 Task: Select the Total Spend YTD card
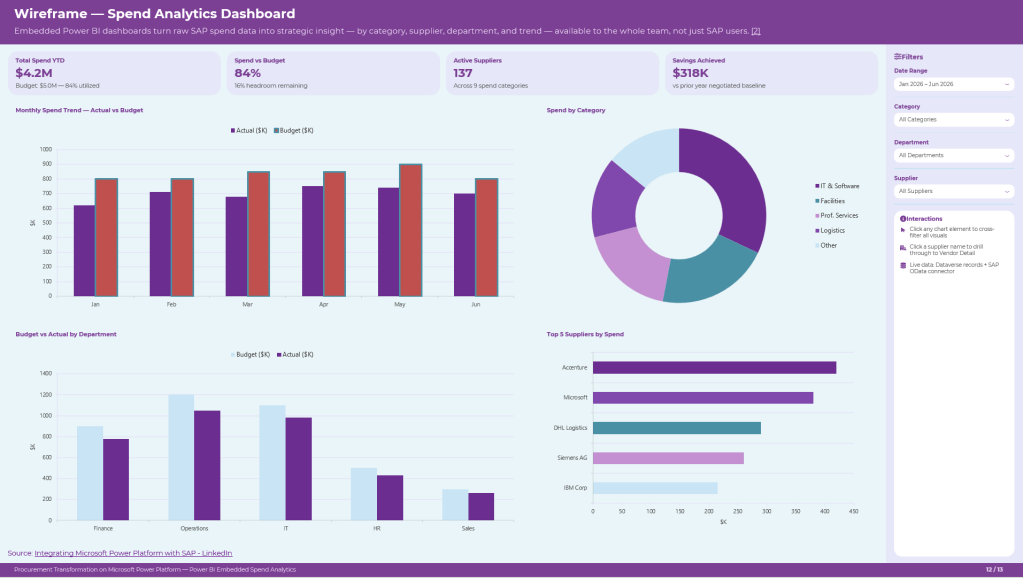coord(114,73)
